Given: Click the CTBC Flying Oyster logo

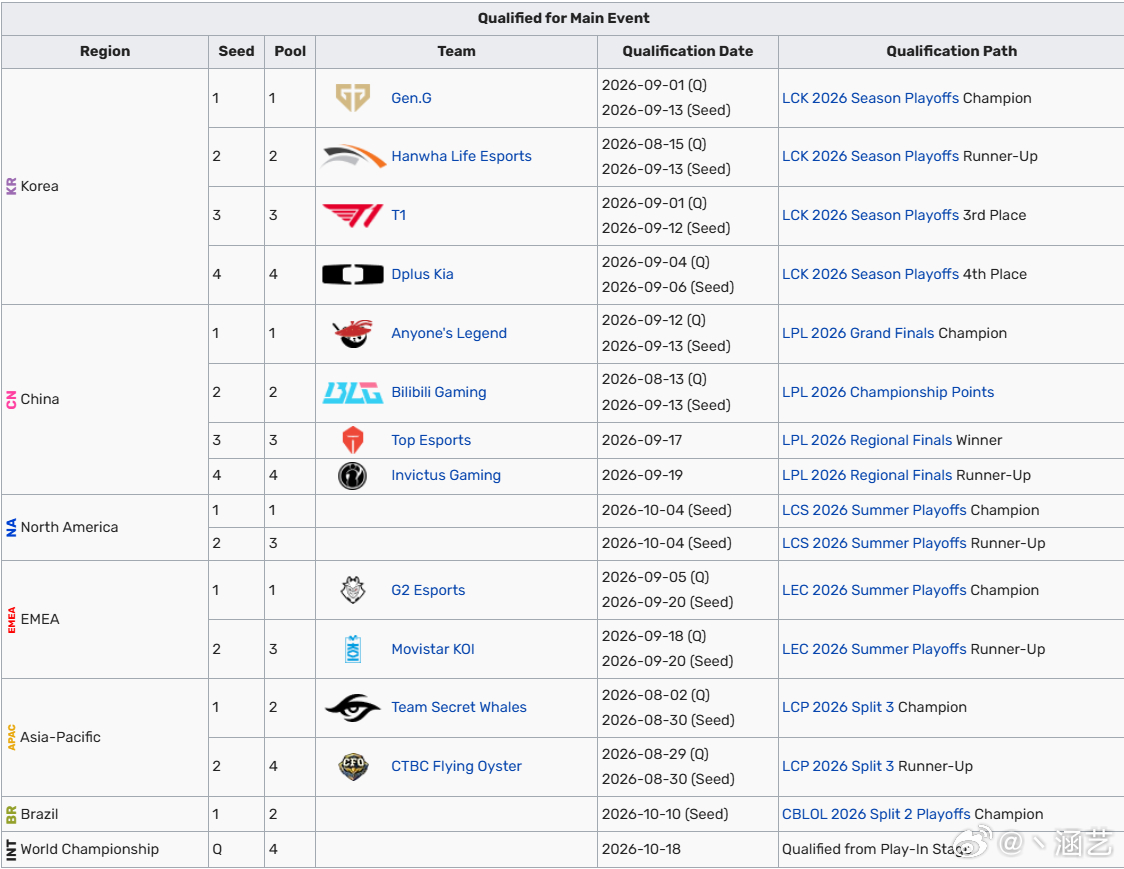Looking at the screenshot, I should click(x=353, y=766).
